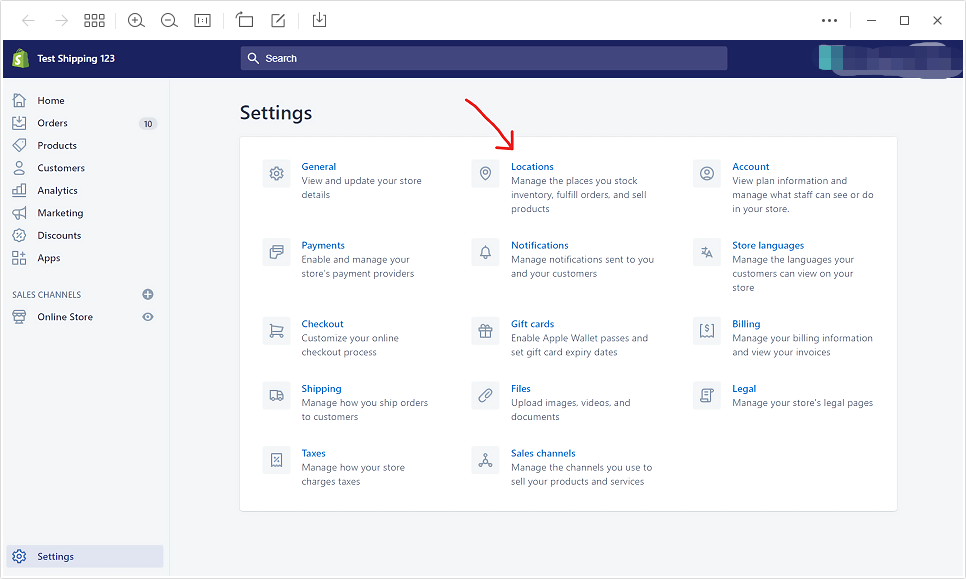The image size is (966, 579).
Task: Click the Locations pin icon
Action: pyautogui.click(x=485, y=174)
